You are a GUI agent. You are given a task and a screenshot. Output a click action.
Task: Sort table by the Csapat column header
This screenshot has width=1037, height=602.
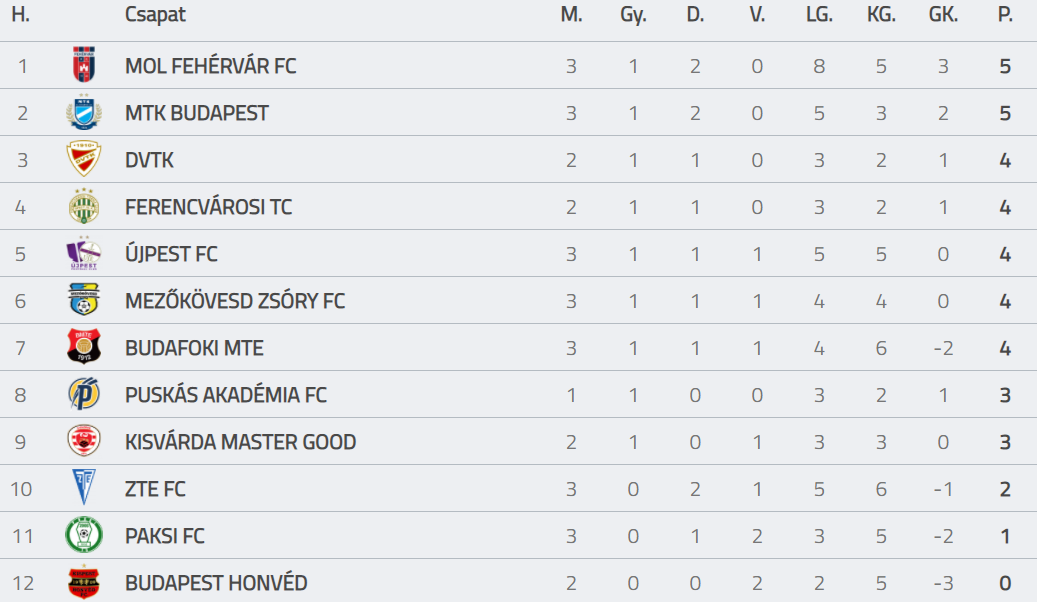pos(155,15)
